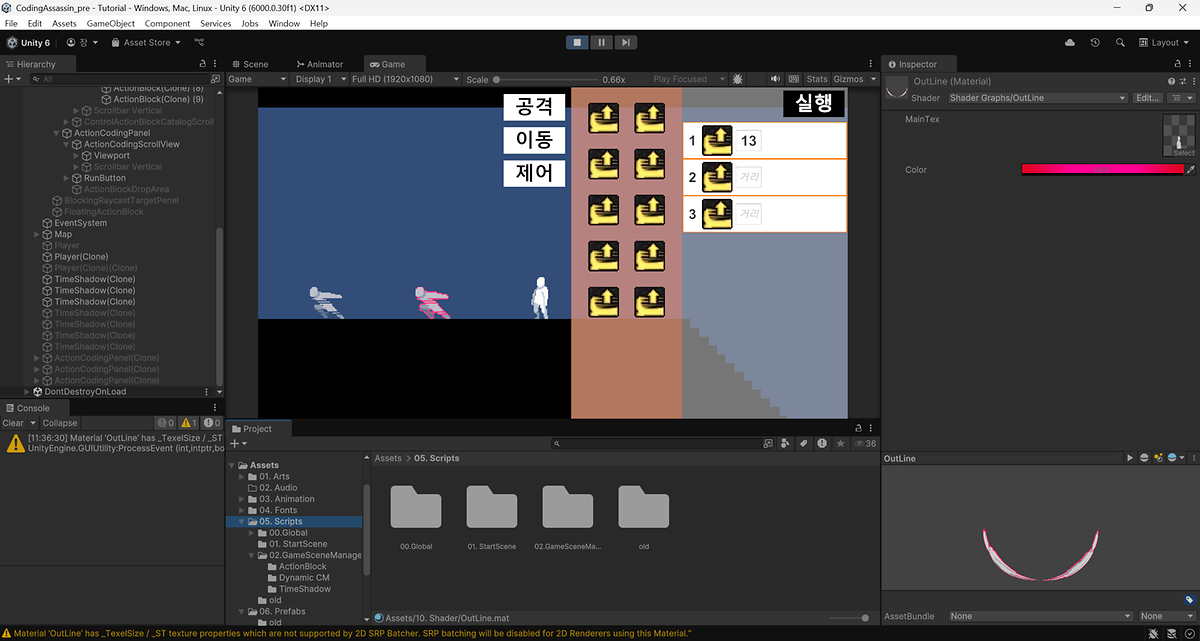
Task: Open the Full HD resolution dropdown
Action: coord(405,79)
